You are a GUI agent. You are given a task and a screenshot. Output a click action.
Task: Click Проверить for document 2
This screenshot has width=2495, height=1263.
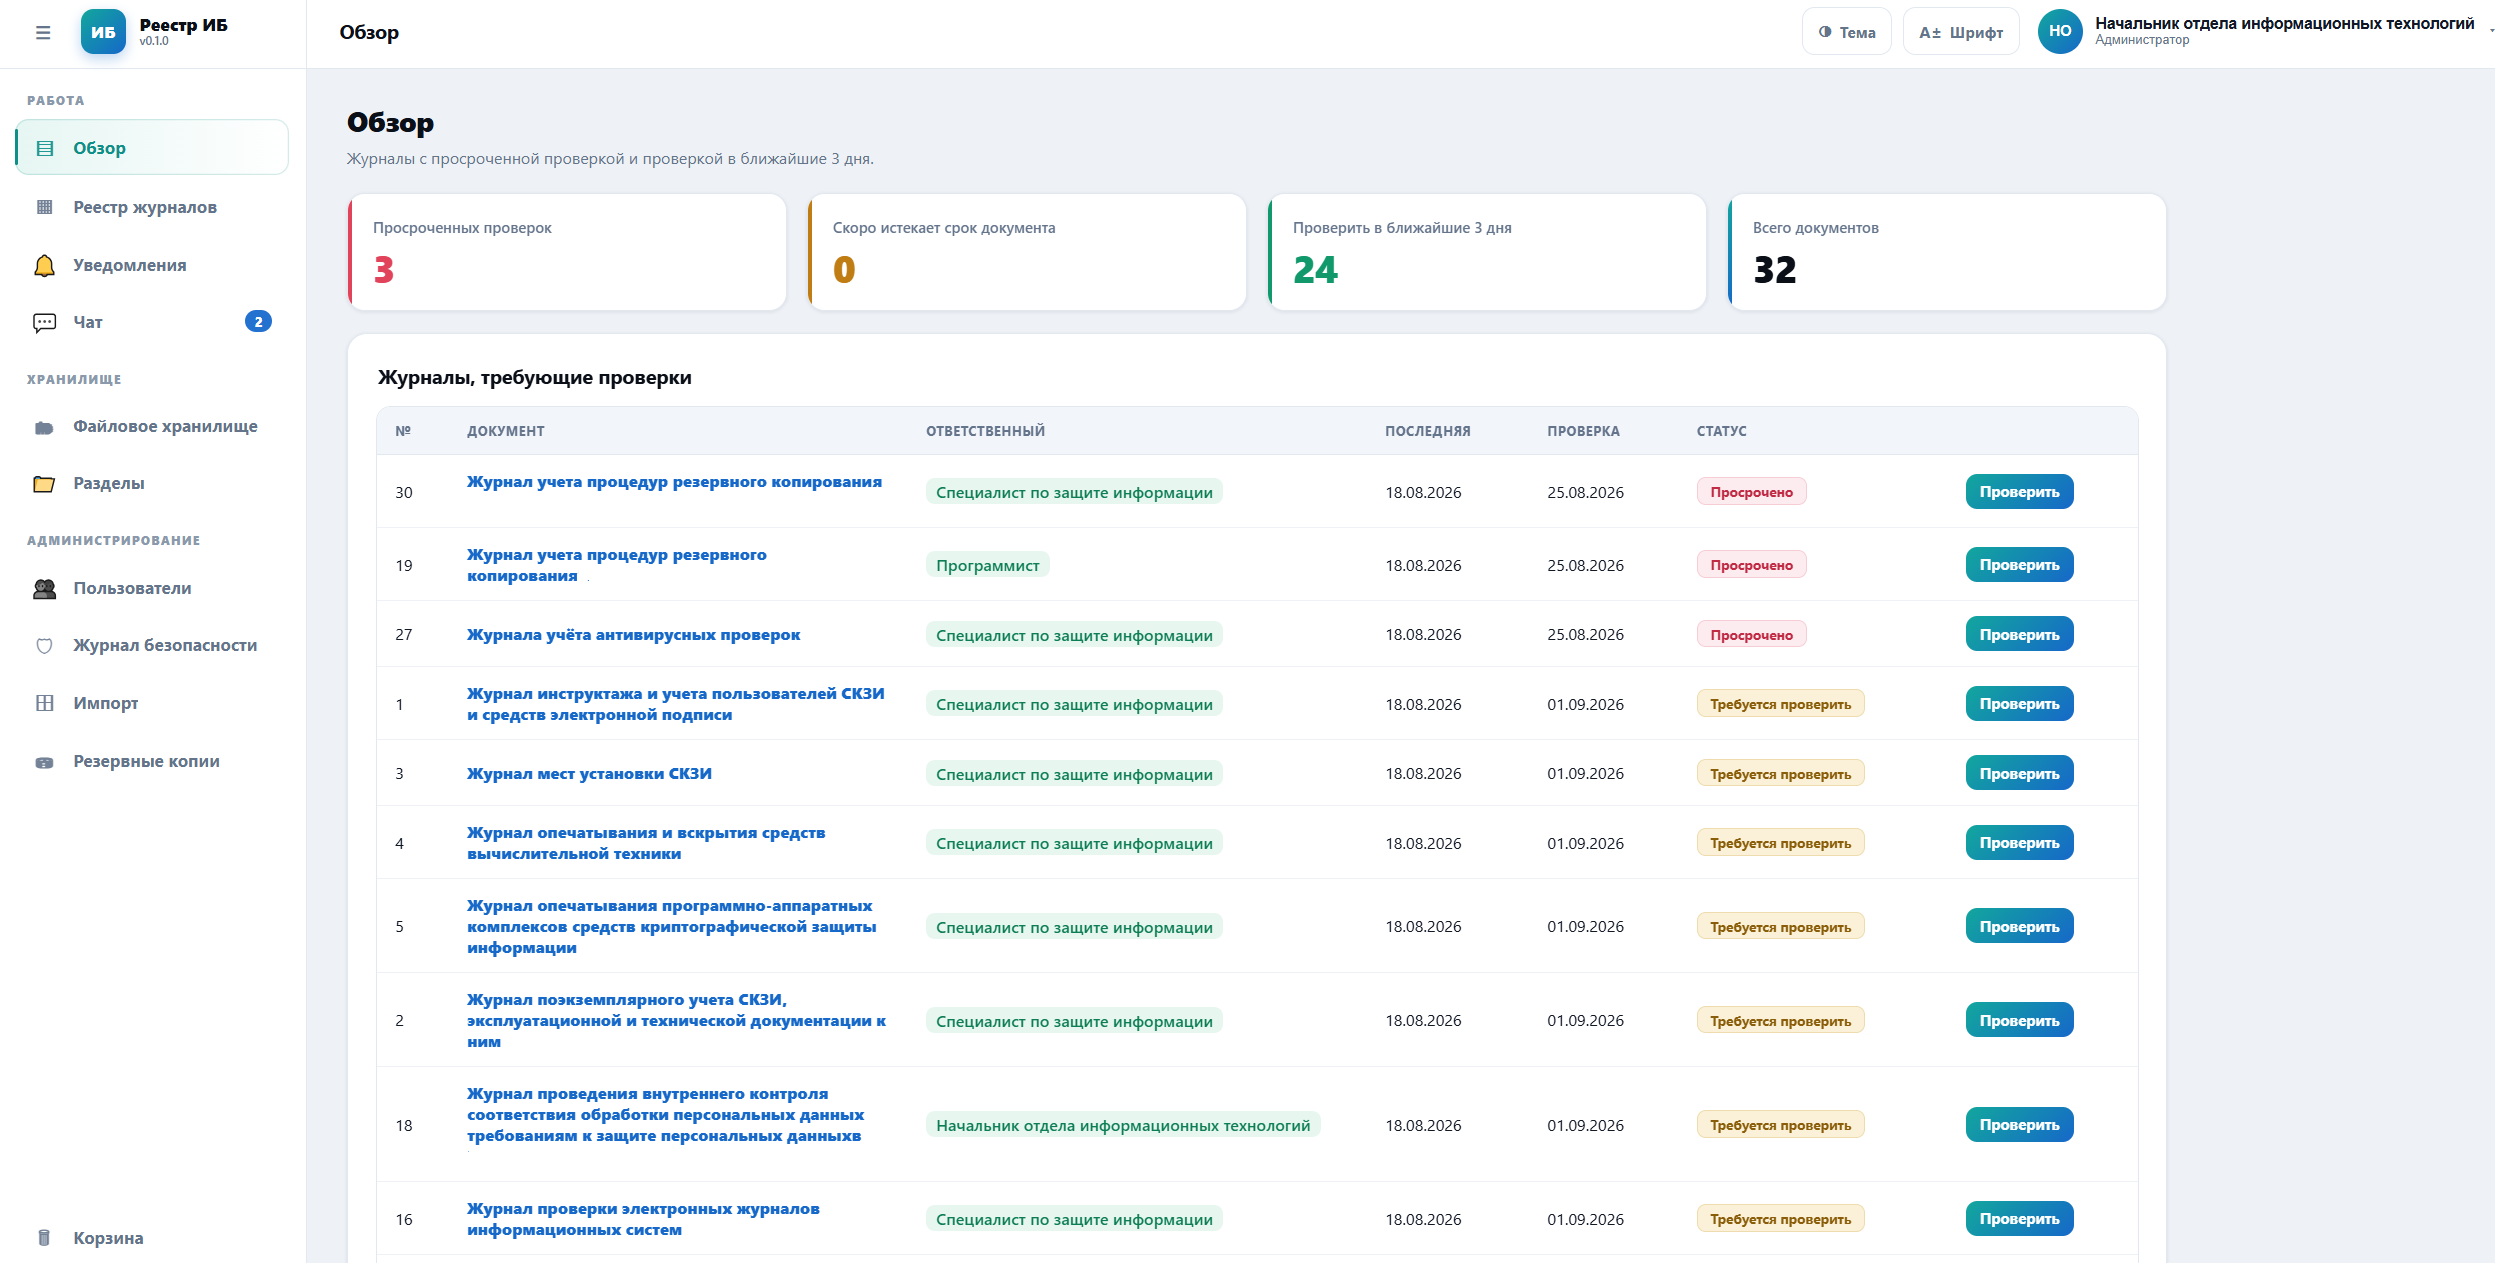pos(2019,1020)
